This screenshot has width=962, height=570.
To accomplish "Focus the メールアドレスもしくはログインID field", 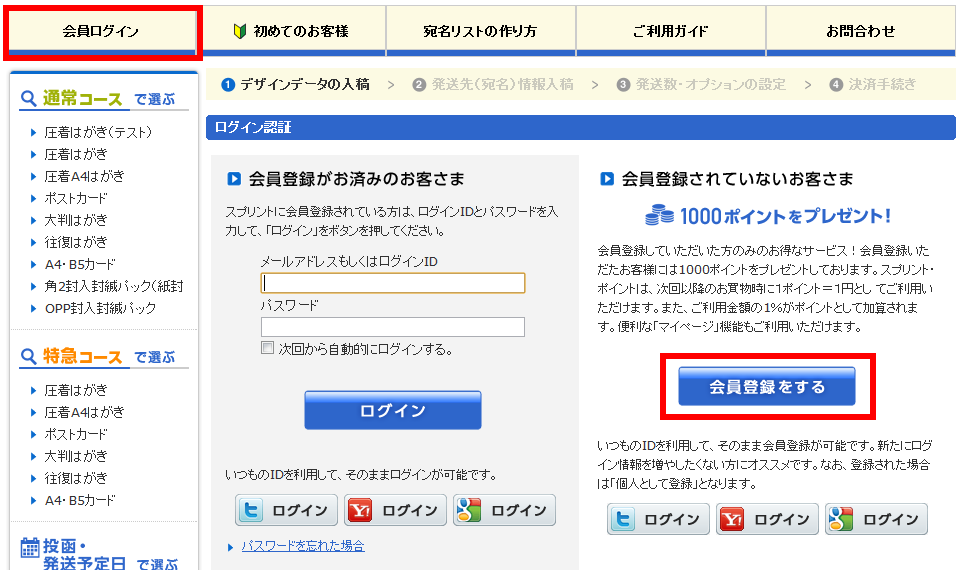I will [x=393, y=283].
